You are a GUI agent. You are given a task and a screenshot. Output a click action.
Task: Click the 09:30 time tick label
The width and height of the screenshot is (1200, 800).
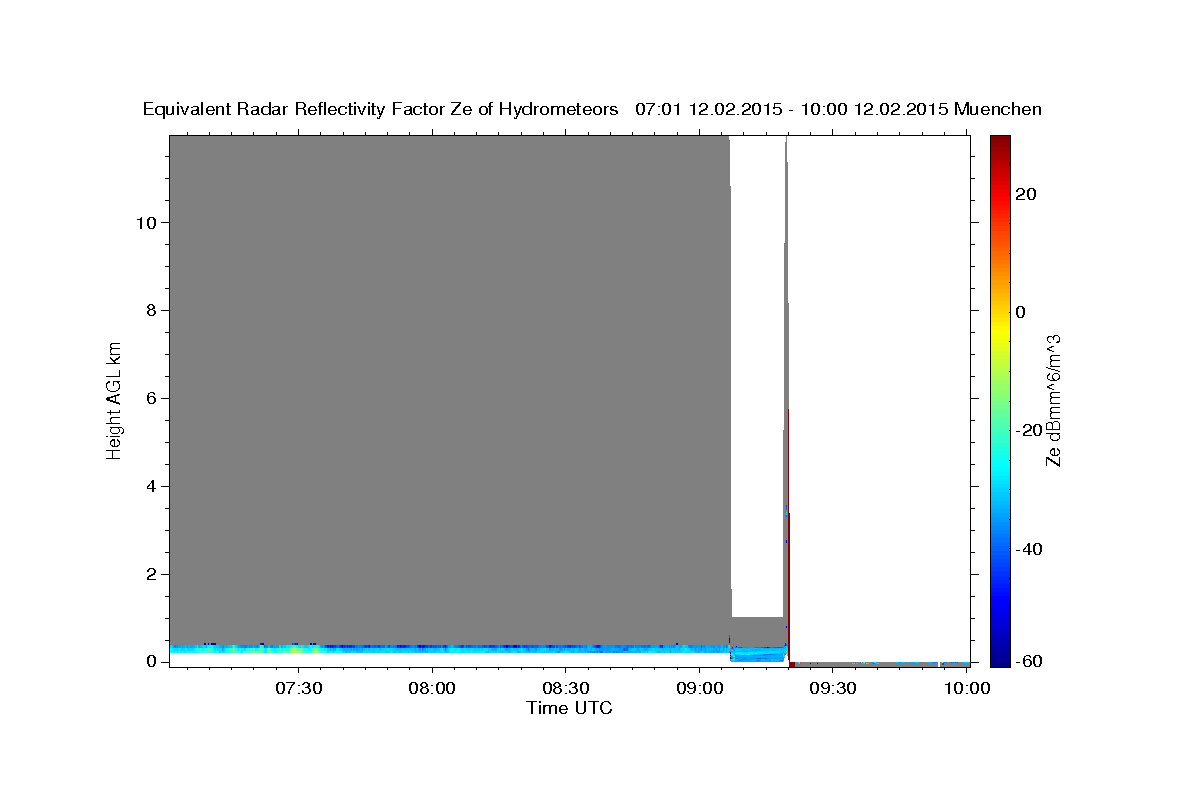coord(834,688)
